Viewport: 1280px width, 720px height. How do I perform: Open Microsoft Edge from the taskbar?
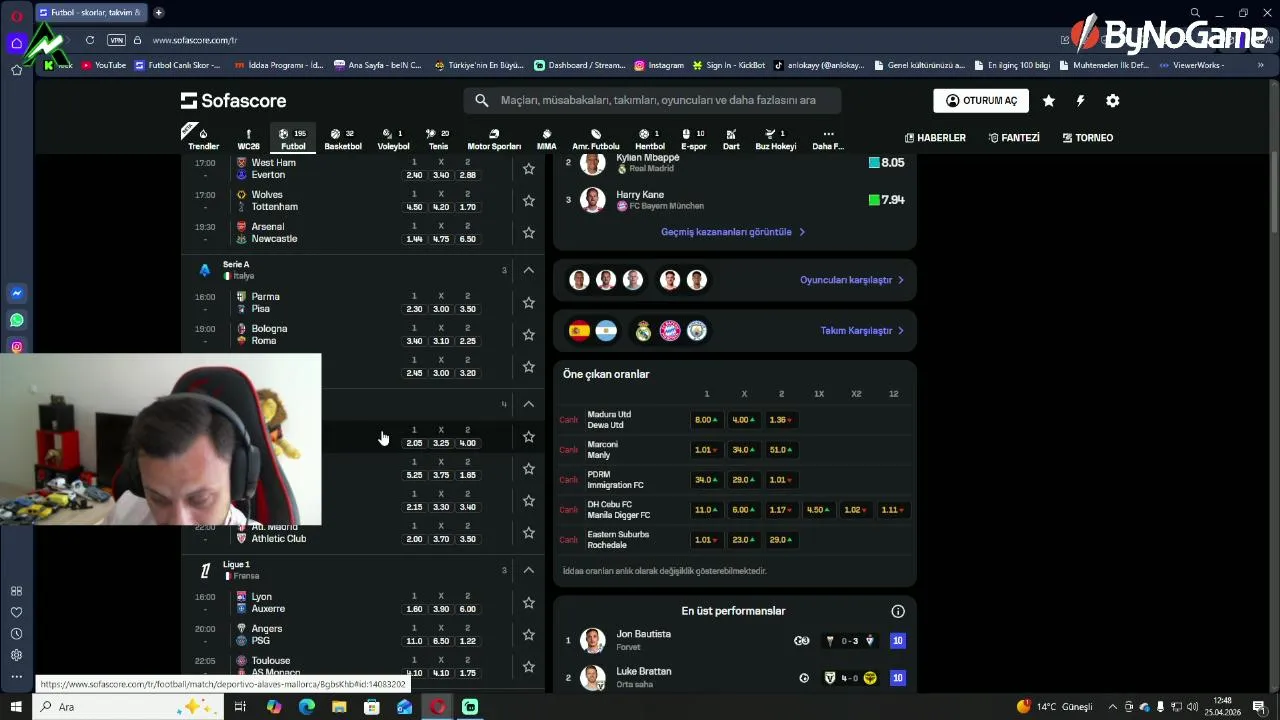tap(306, 707)
